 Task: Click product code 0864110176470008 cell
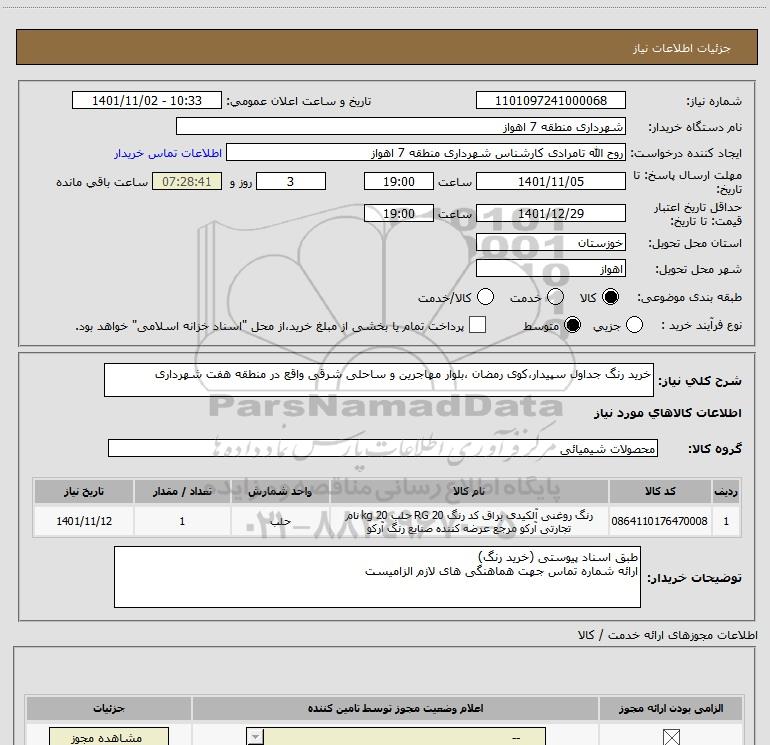click(x=660, y=521)
